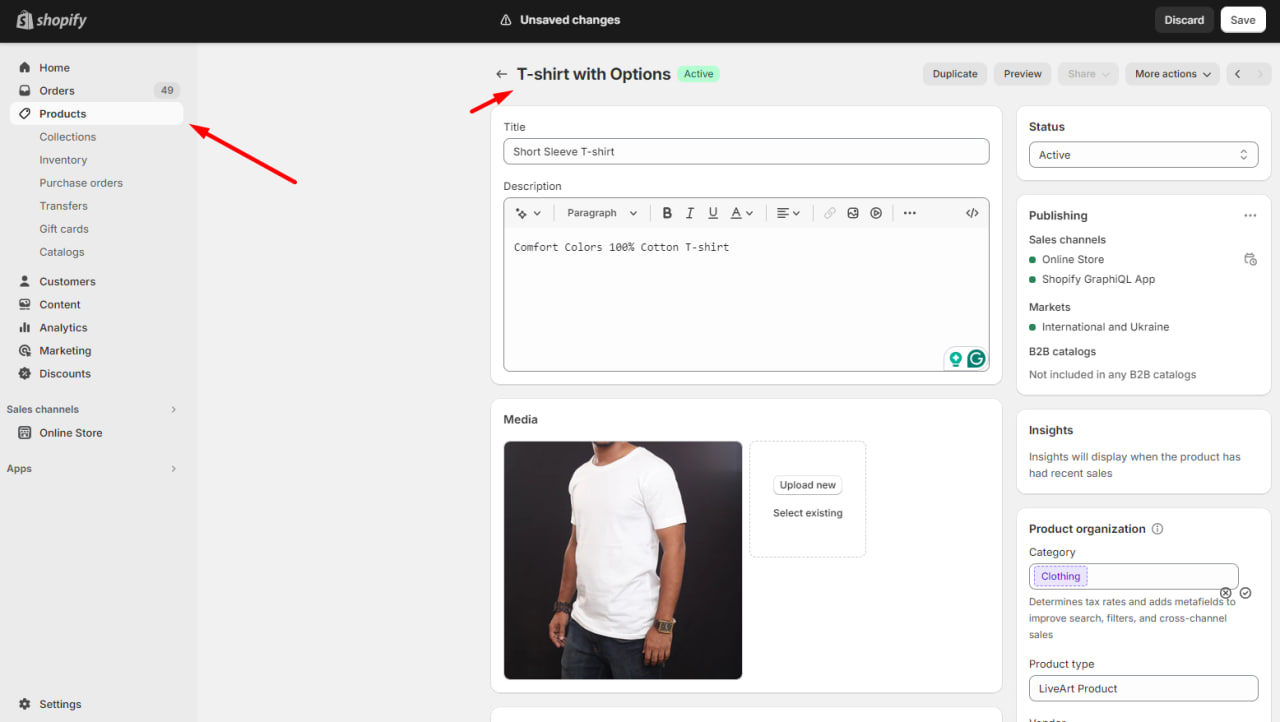This screenshot has height=722, width=1280.
Task: Click the confirm checkmark icon on Category field
Action: [1245, 593]
